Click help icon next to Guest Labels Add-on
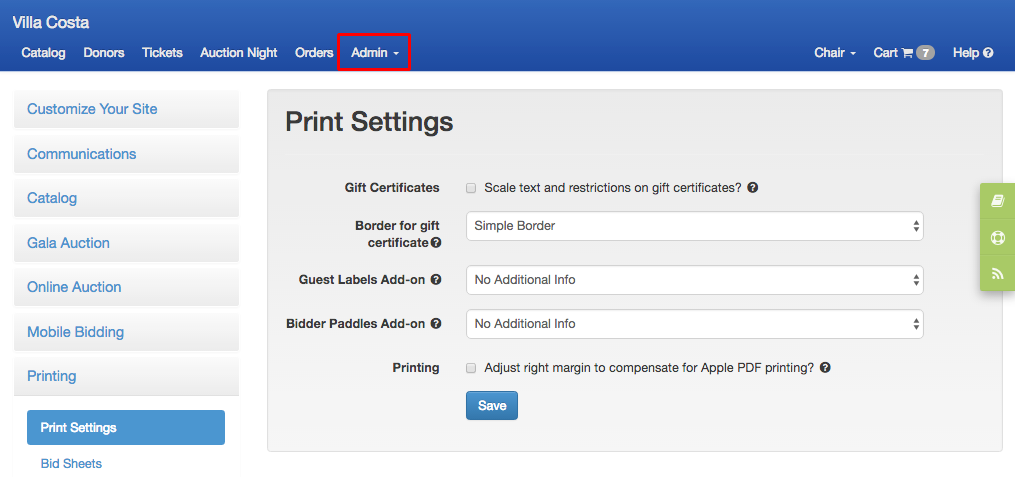 click(x=436, y=280)
